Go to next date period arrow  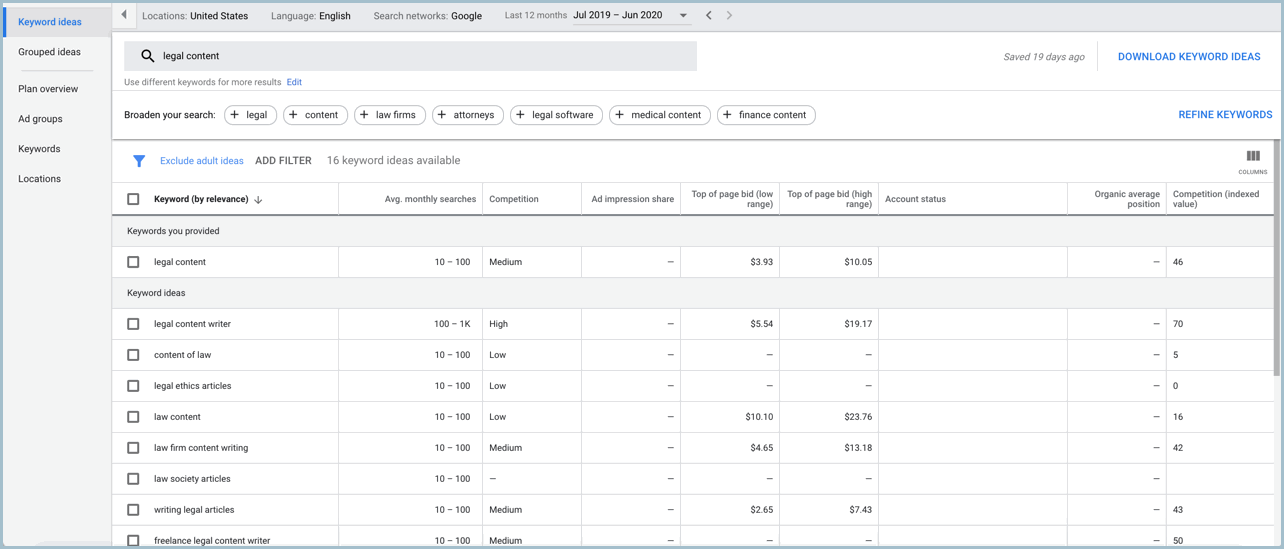click(x=729, y=16)
